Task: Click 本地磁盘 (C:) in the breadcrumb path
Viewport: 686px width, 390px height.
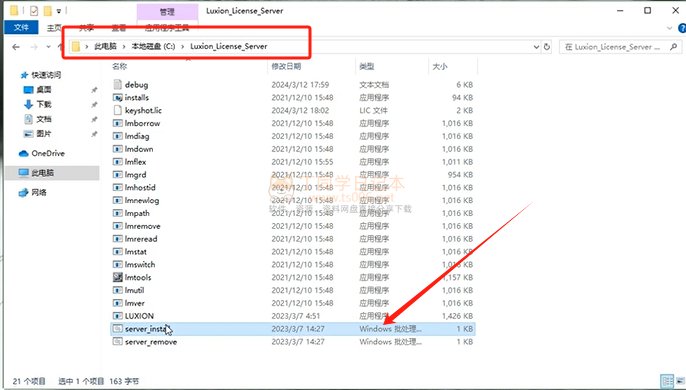Action: click(153, 46)
